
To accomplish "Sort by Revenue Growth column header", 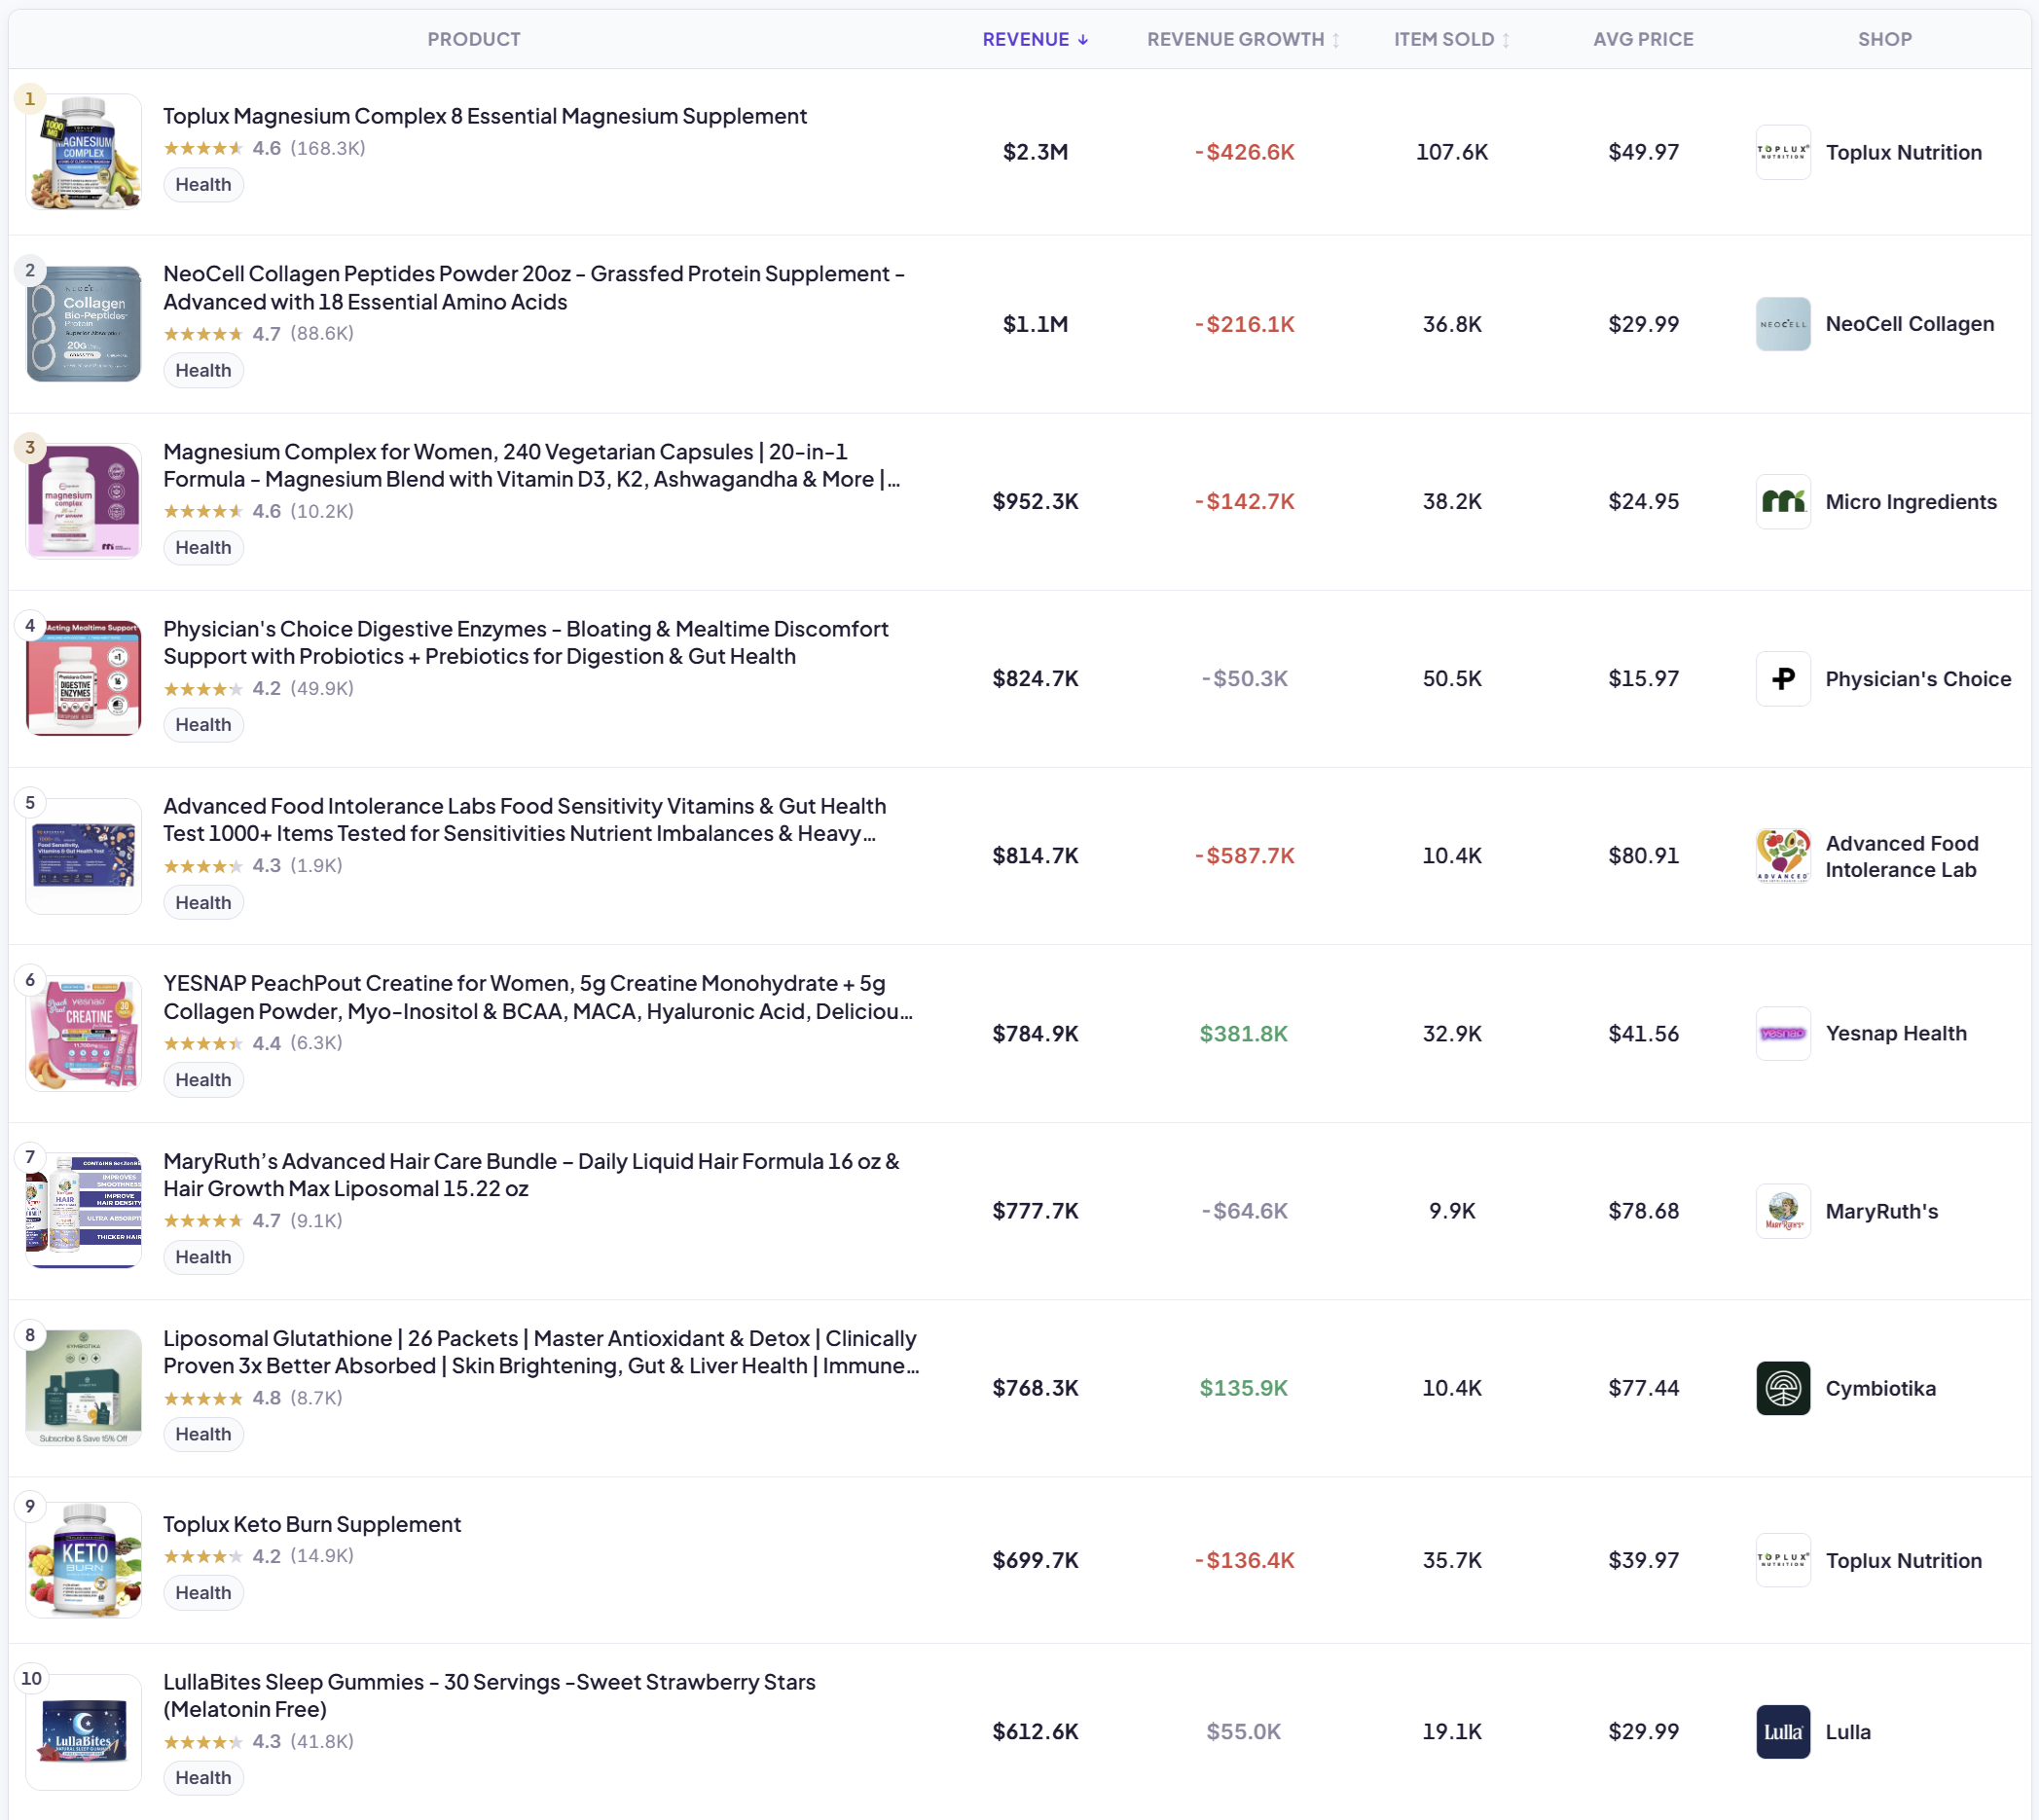I will [x=1243, y=39].
